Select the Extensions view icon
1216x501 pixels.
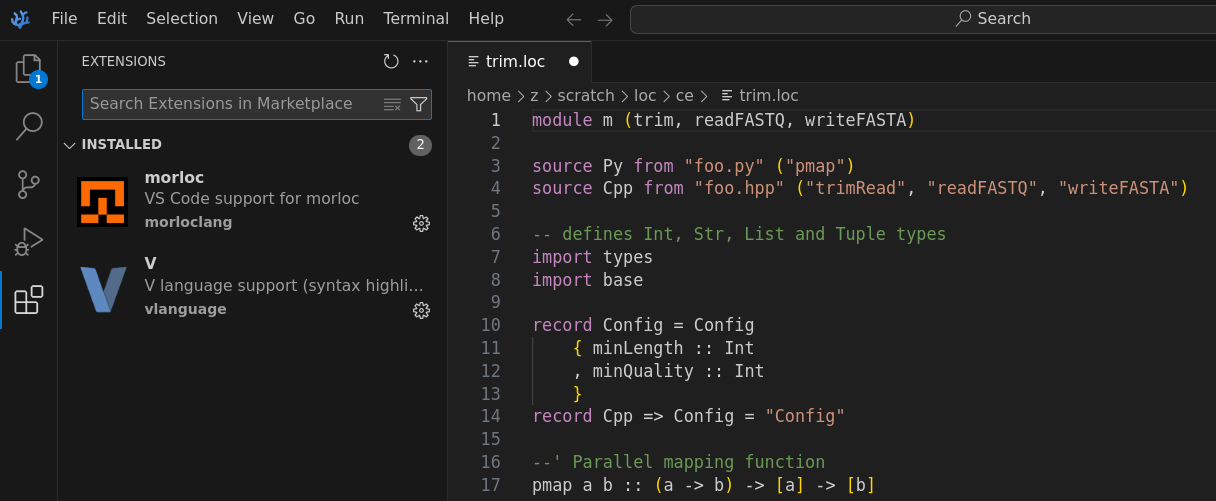[29, 299]
